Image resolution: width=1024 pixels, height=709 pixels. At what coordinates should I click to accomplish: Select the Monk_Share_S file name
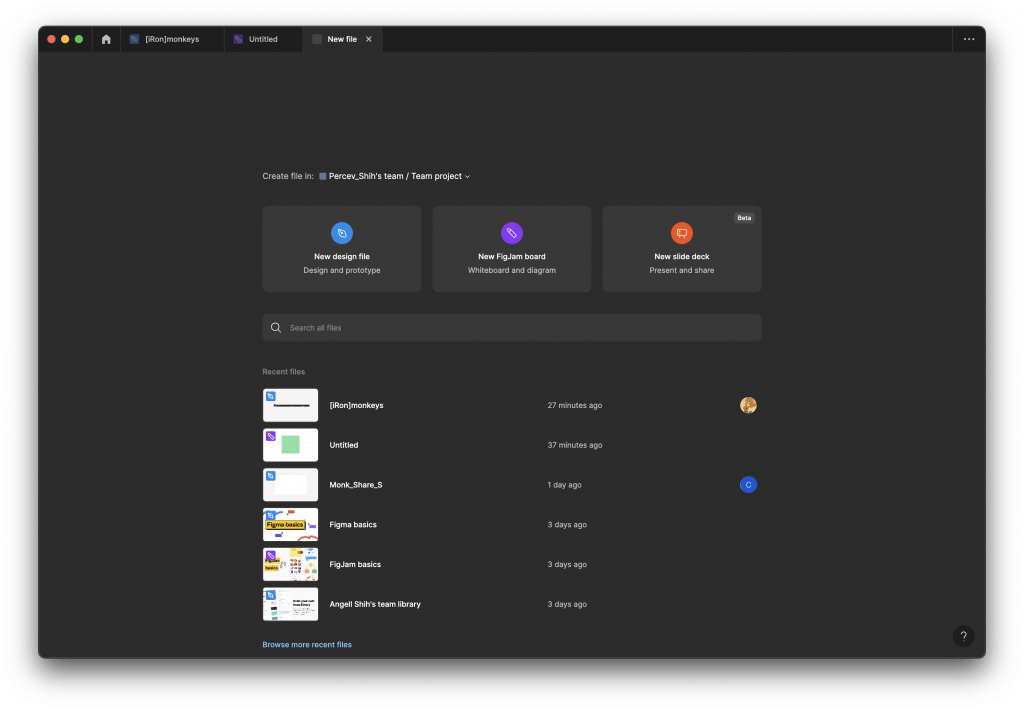tap(355, 485)
